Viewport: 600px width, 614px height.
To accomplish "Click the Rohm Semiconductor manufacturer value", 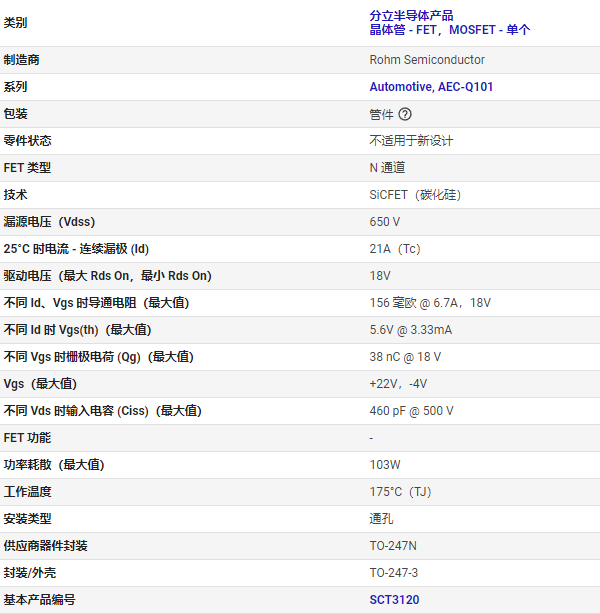I will 427,60.
